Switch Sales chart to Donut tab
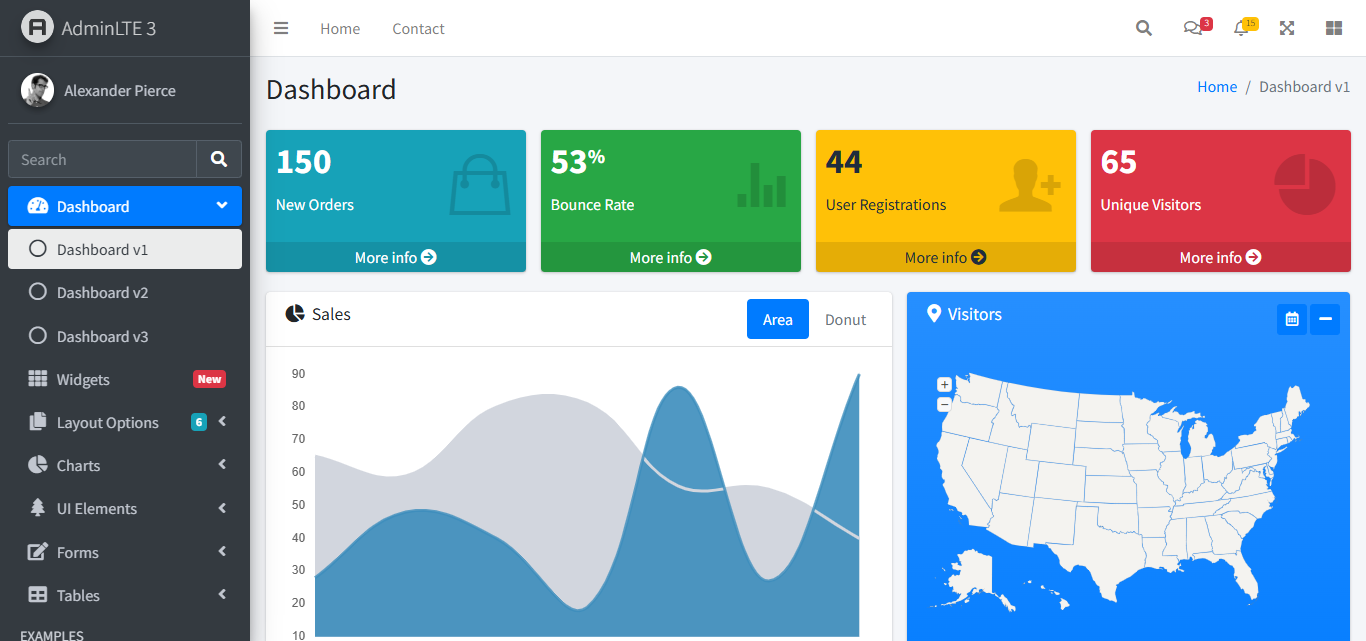Screen dimensions: 1366x641 [845, 319]
